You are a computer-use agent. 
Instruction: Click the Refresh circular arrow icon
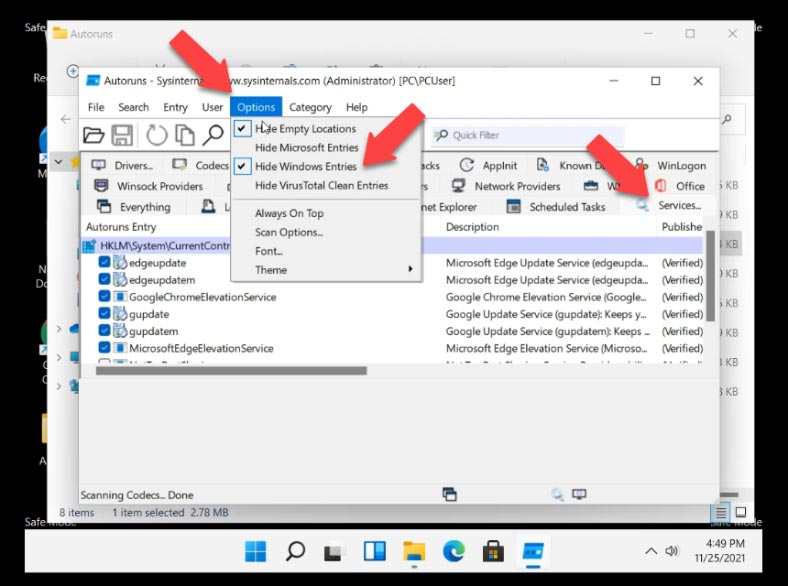pos(156,135)
